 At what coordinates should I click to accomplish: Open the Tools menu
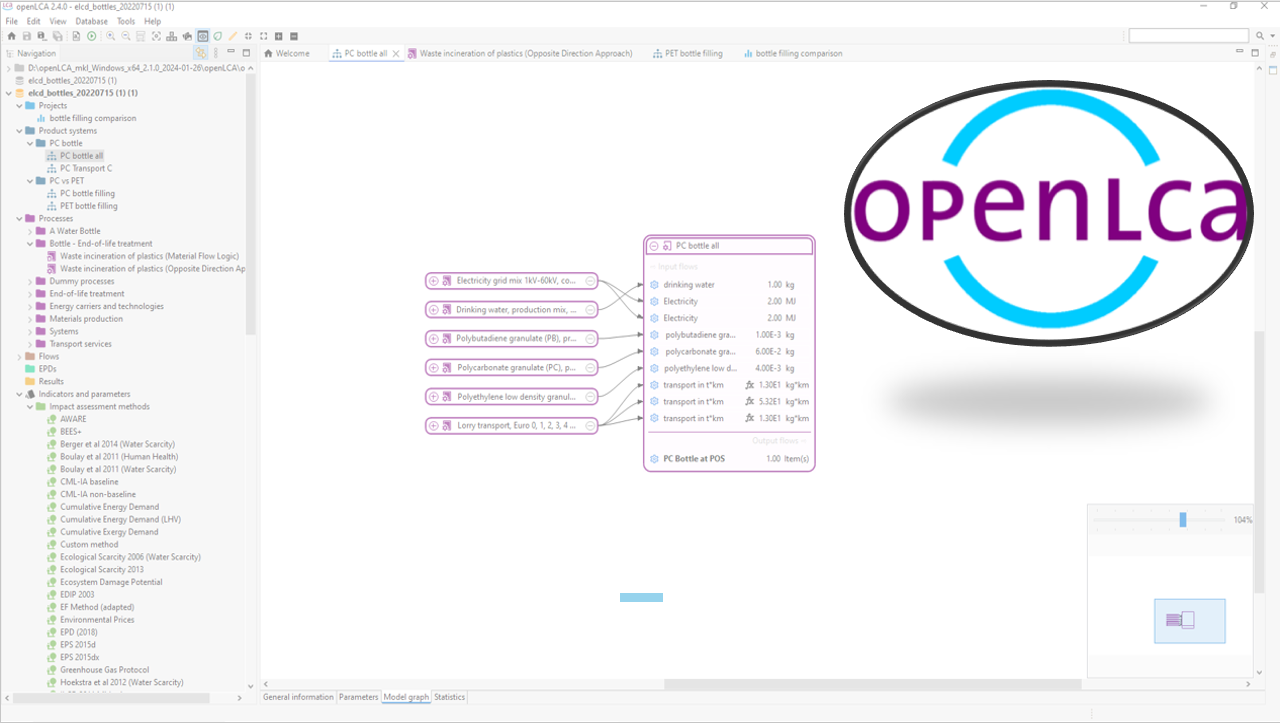coord(126,21)
